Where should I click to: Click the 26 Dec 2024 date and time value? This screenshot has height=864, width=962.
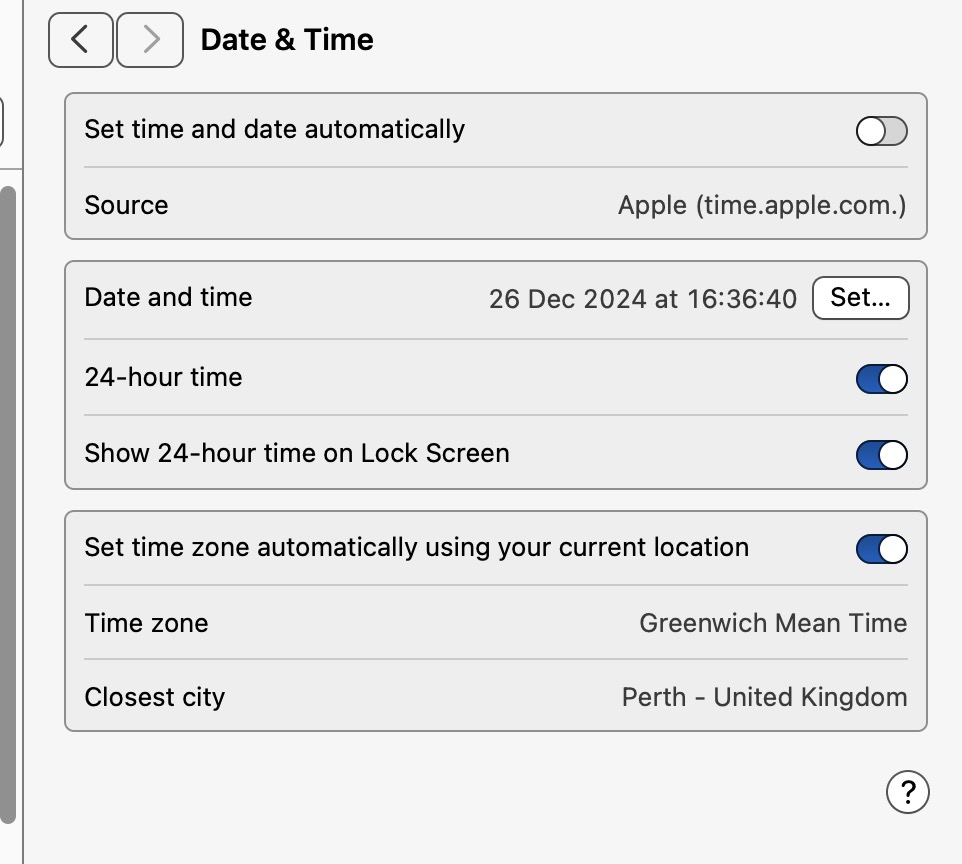[x=642, y=298]
